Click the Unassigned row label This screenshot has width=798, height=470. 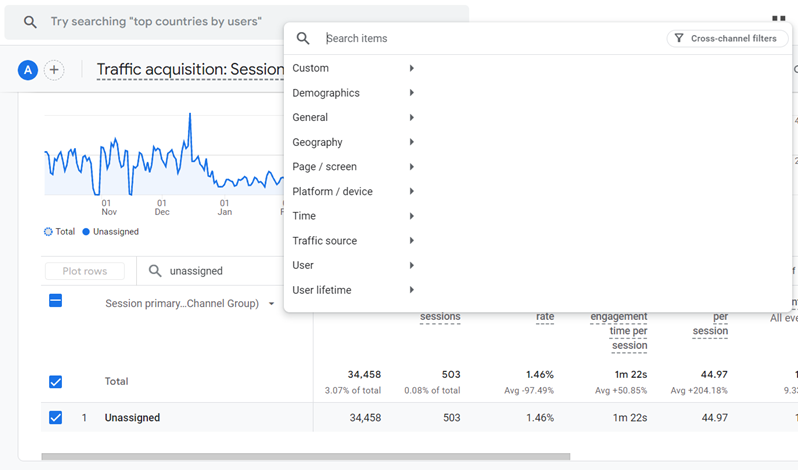pos(132,418)
